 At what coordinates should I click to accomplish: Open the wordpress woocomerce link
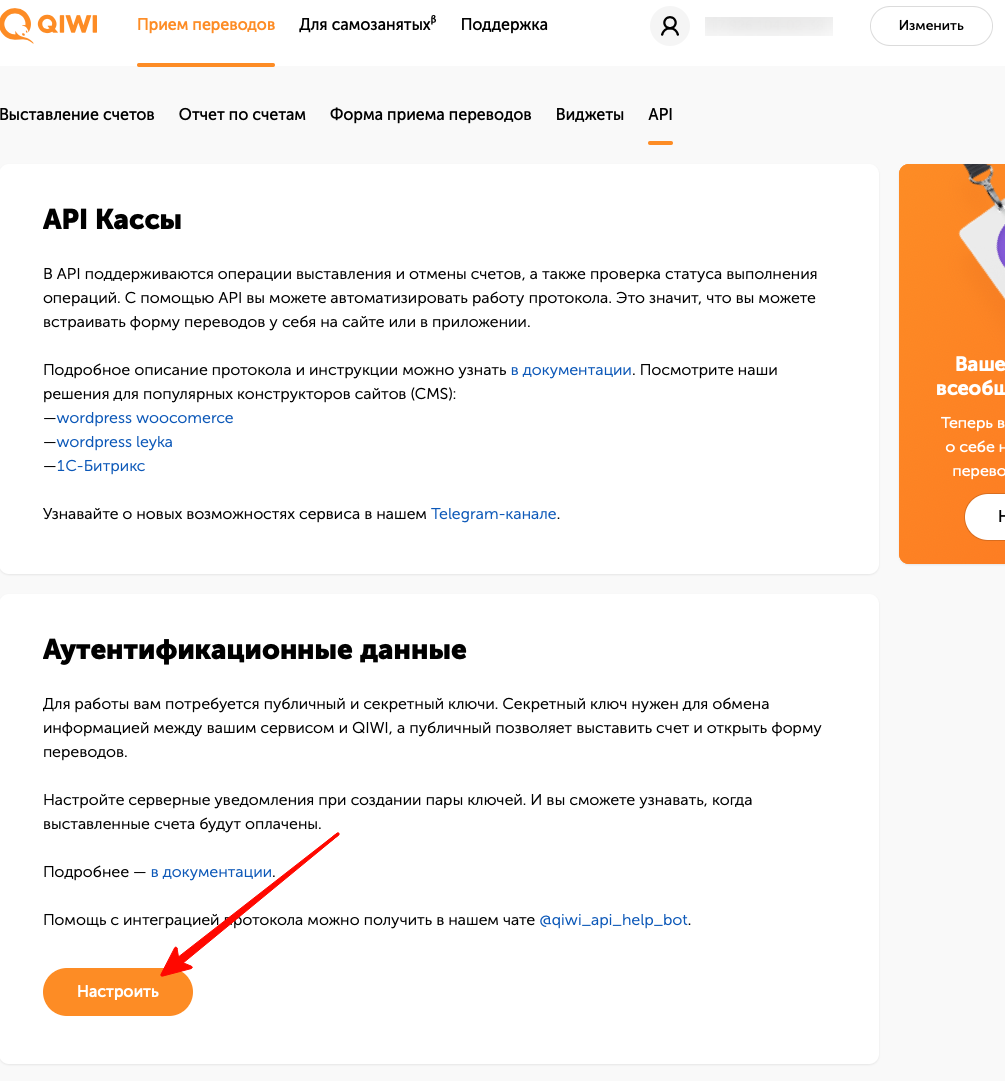pos(145,418)
